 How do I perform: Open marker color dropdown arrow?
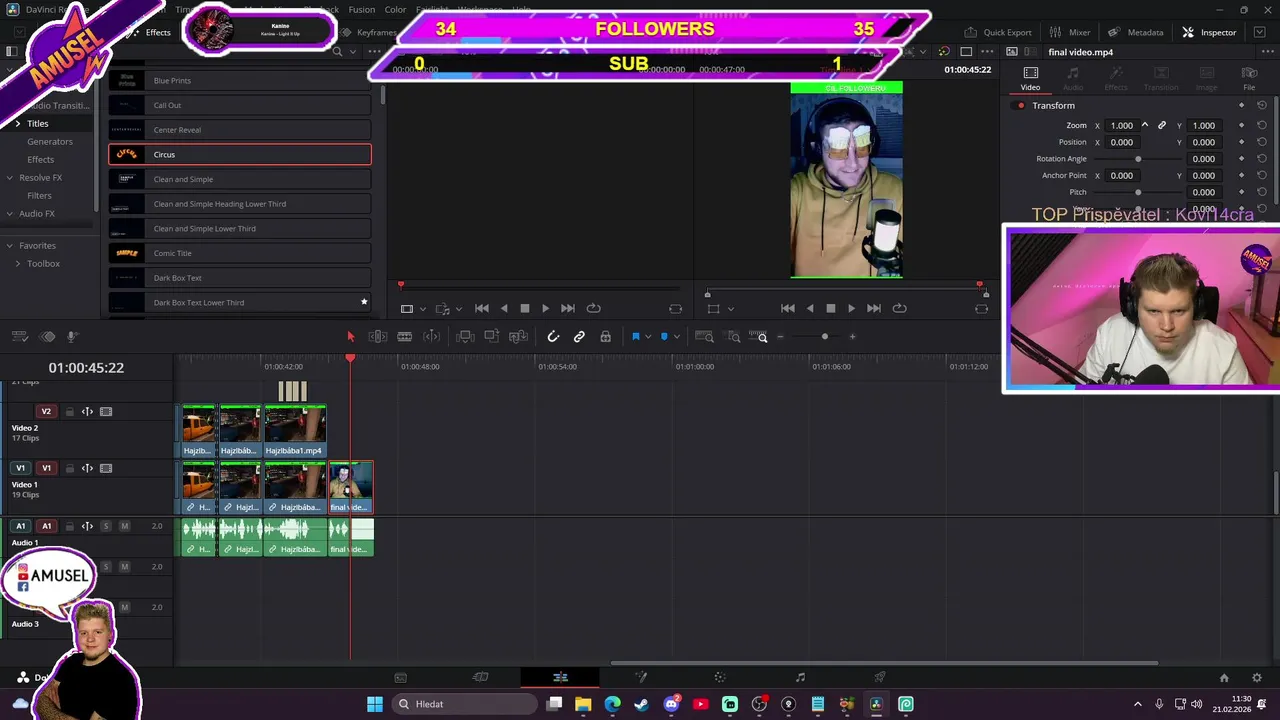tap(676, 337)
